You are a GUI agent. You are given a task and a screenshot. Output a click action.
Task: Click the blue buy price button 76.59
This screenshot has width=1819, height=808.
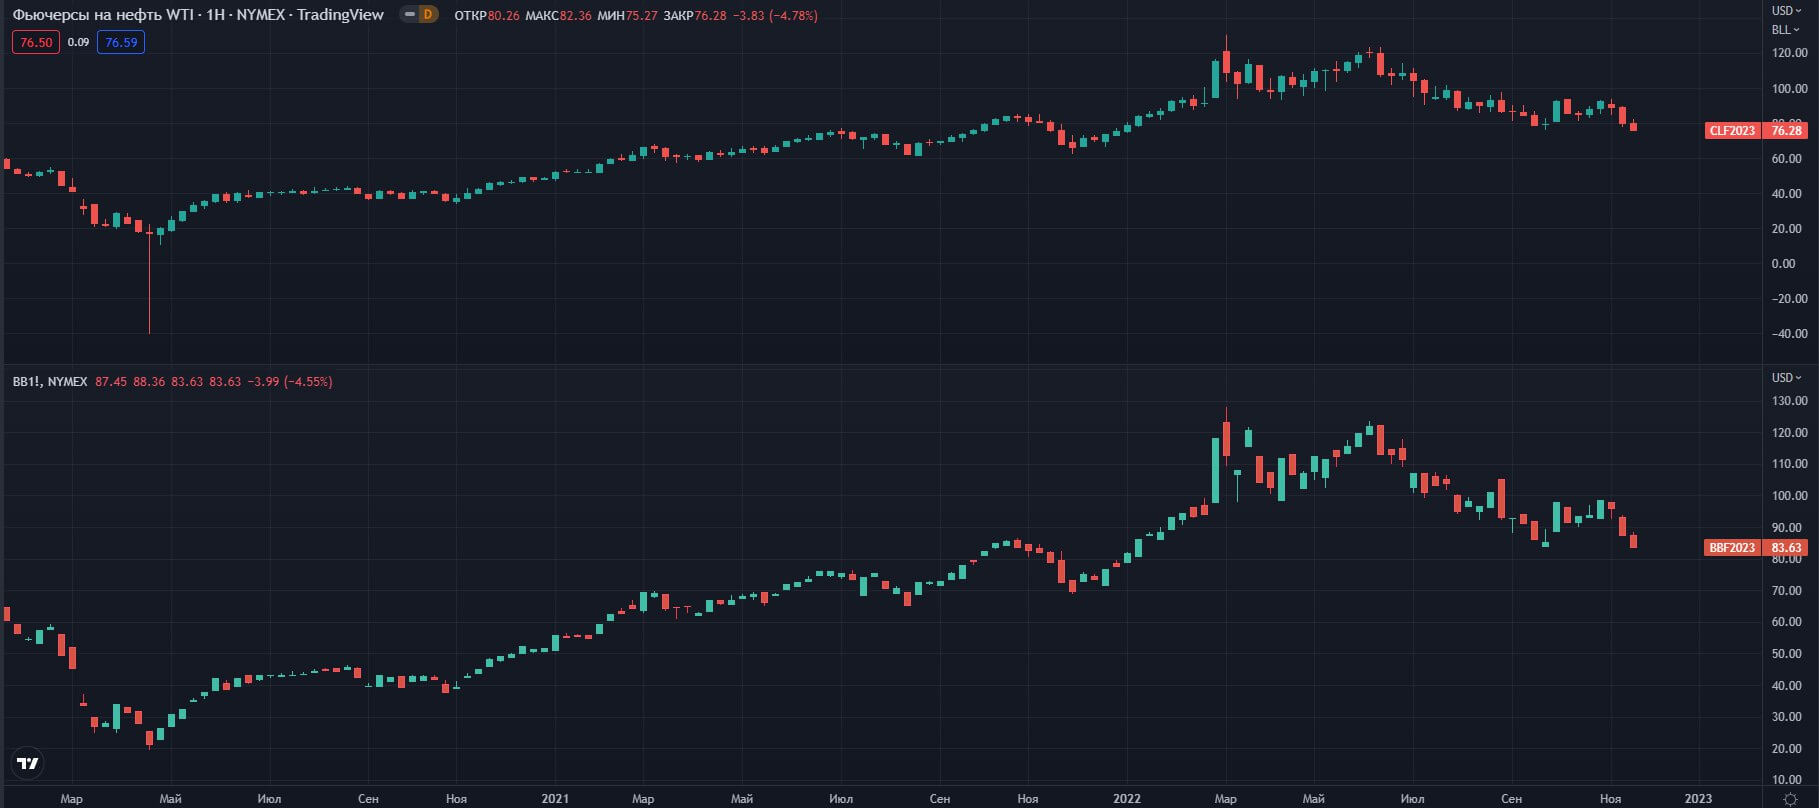point(121,43)
